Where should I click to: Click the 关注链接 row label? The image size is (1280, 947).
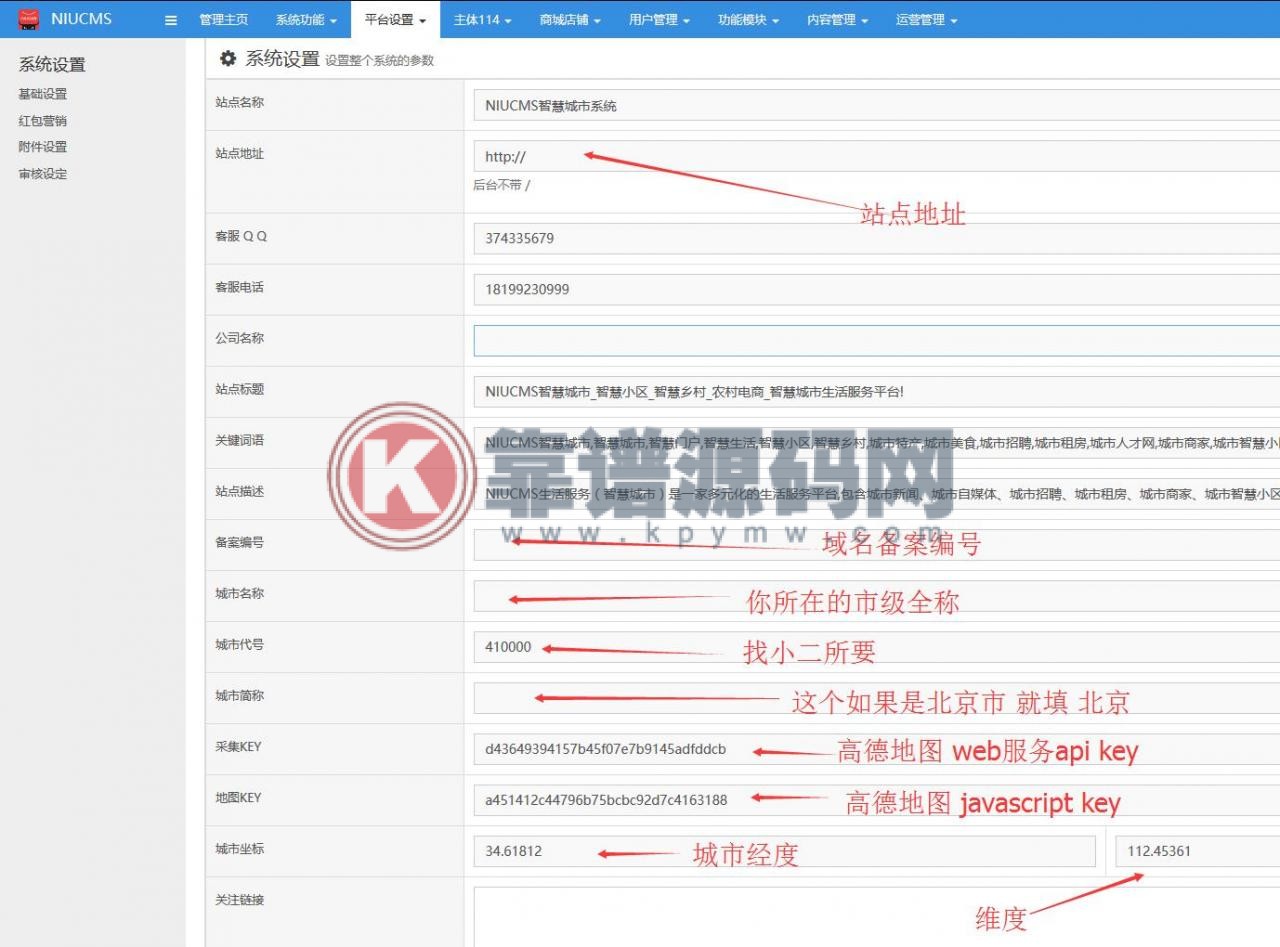240,900
